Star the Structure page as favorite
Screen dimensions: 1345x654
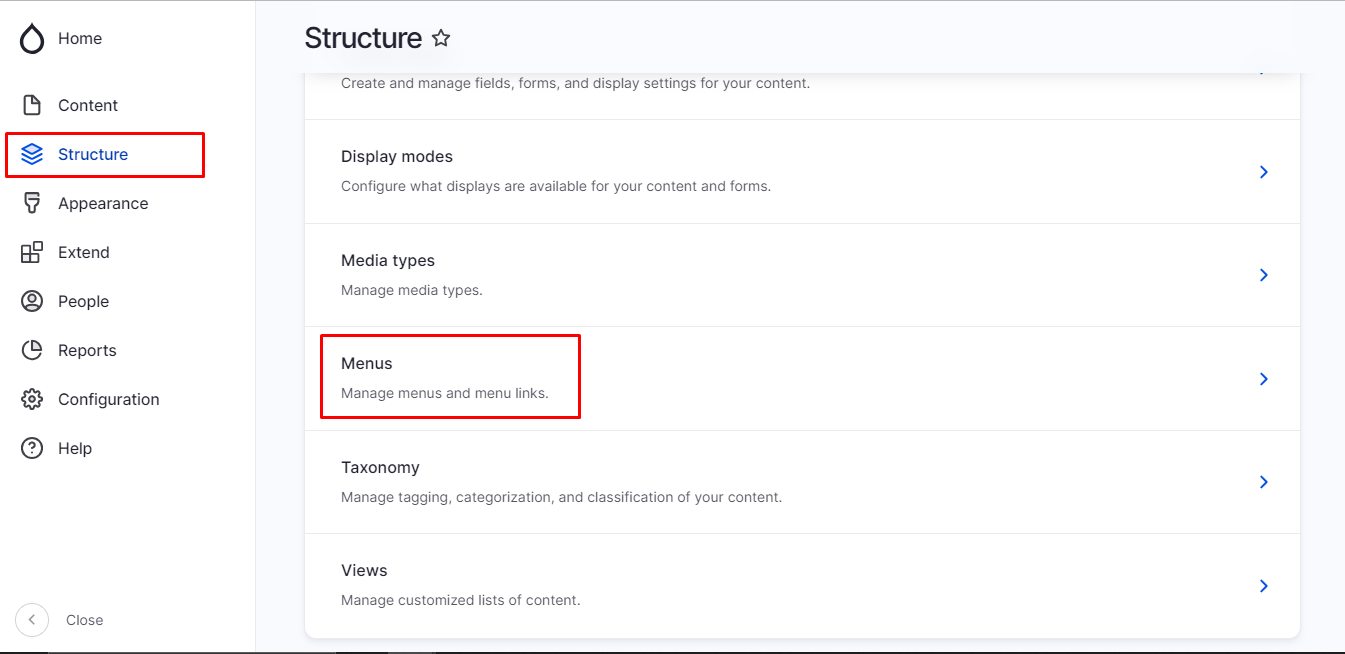440,38
